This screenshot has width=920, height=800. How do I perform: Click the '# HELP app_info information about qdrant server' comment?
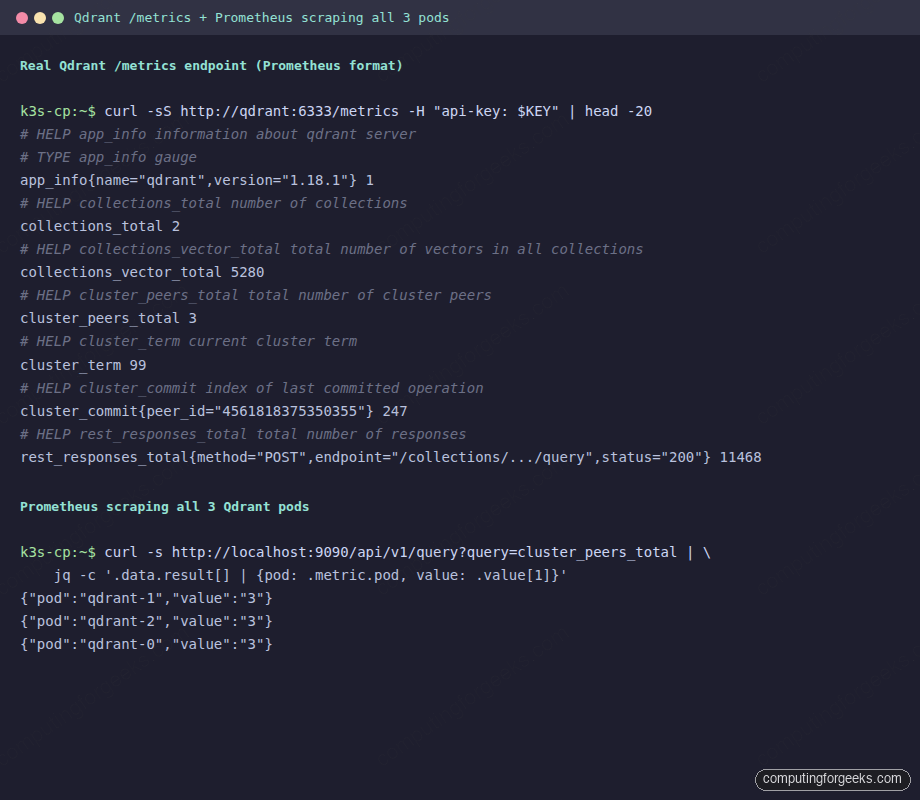pos(218,134)
